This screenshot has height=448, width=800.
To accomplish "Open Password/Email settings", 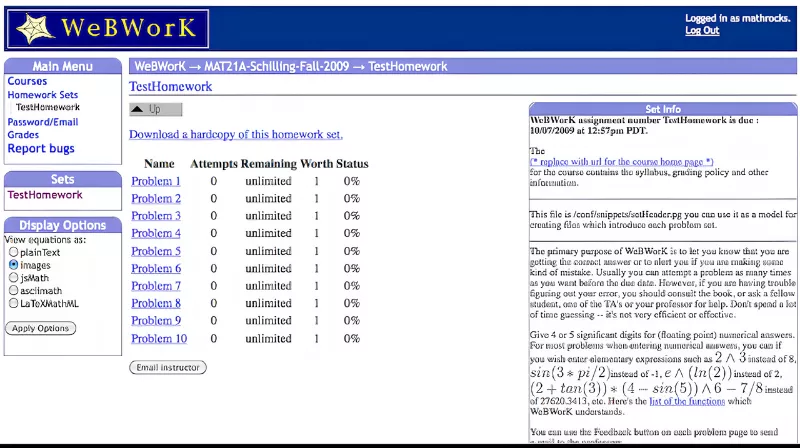I will pyautogui.click(x=43, y=122).
